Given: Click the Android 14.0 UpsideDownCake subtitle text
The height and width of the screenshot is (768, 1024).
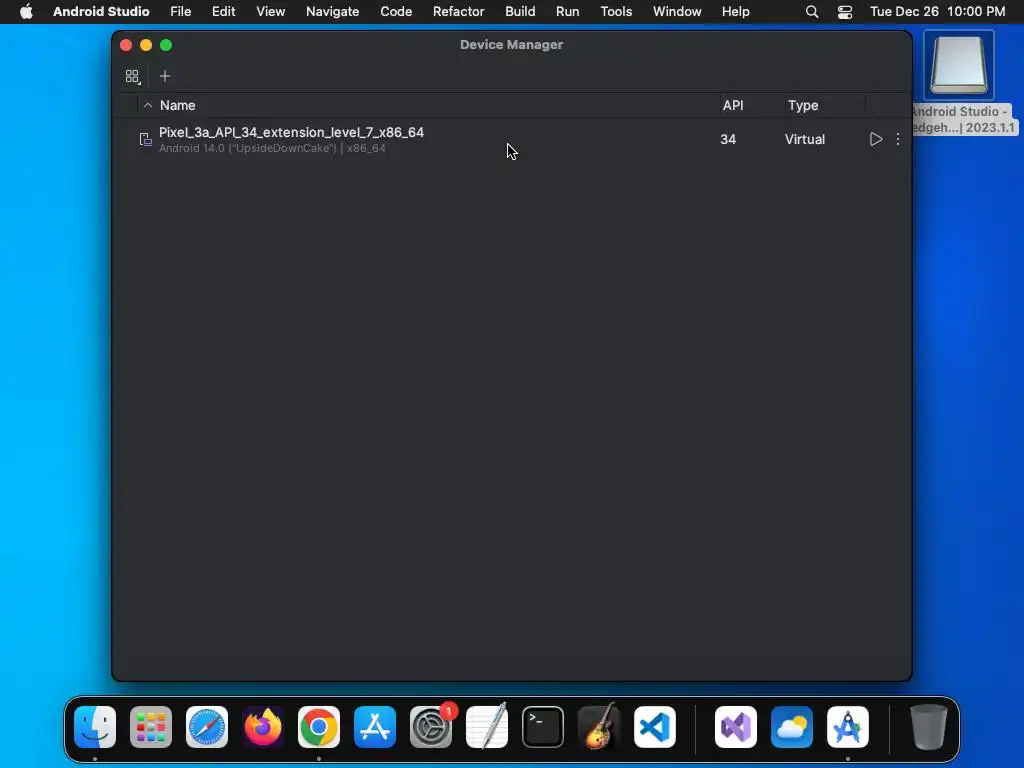Looking at the screenshot, I should [272, 148].
